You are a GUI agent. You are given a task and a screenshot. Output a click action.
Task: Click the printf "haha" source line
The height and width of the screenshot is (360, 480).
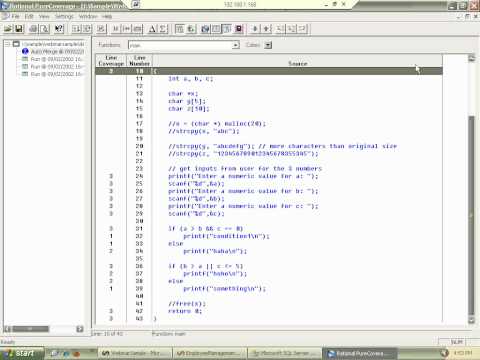[x=215, y=251]
